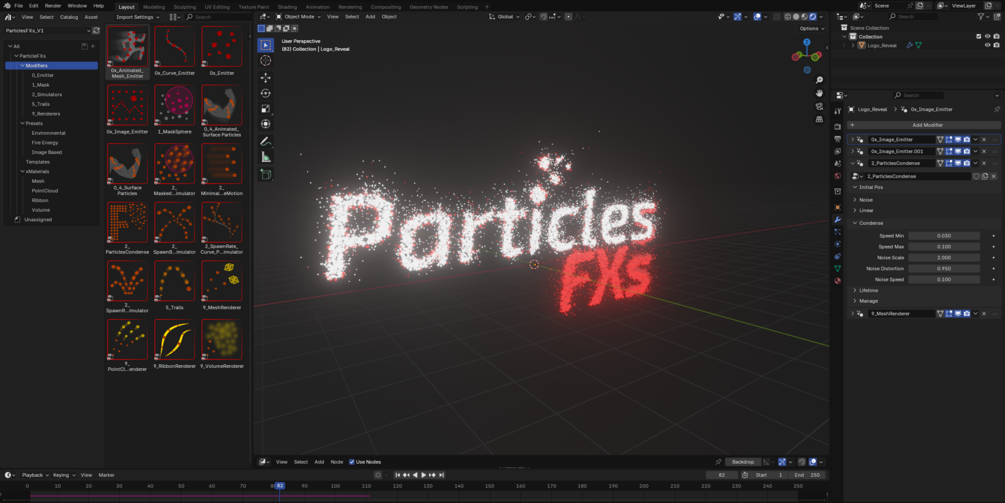The height and width of the screenshot is (503, 1005).
Task: Activate the Select Box tool
Action: point(265,45)
